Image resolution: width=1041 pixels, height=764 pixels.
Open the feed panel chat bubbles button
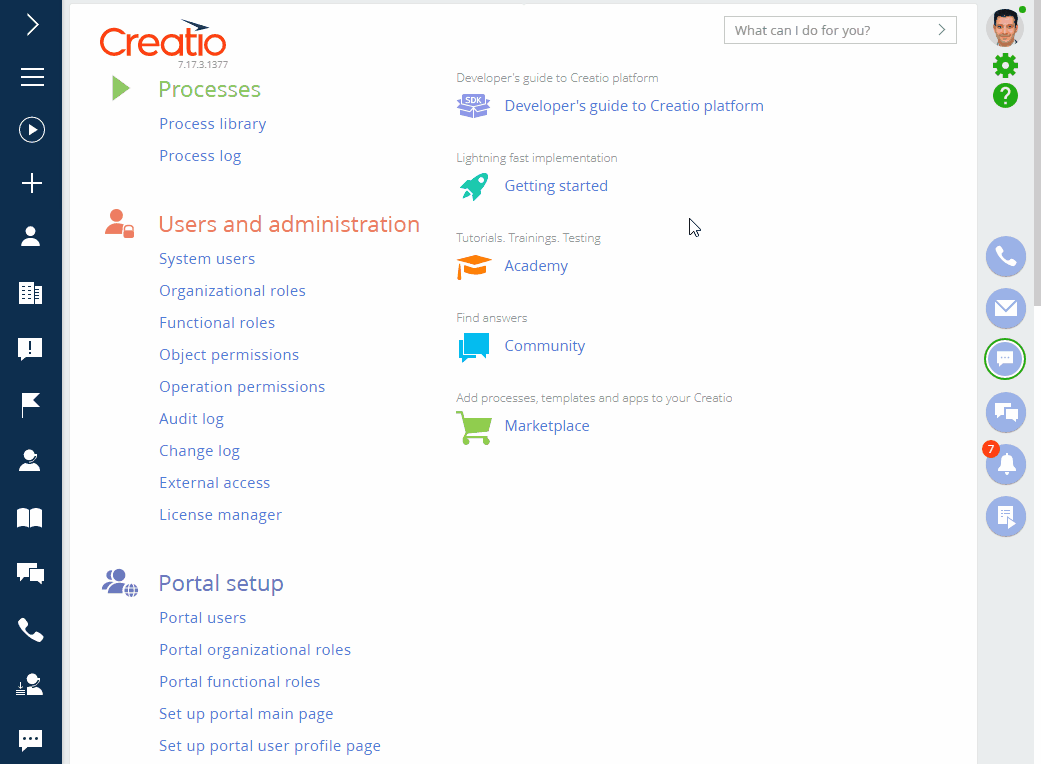point(1006,412)
